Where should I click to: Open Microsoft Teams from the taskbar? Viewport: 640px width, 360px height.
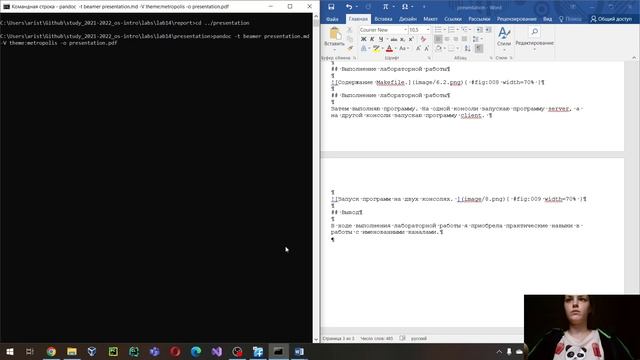pyautogui.click(x=155, y=351)
